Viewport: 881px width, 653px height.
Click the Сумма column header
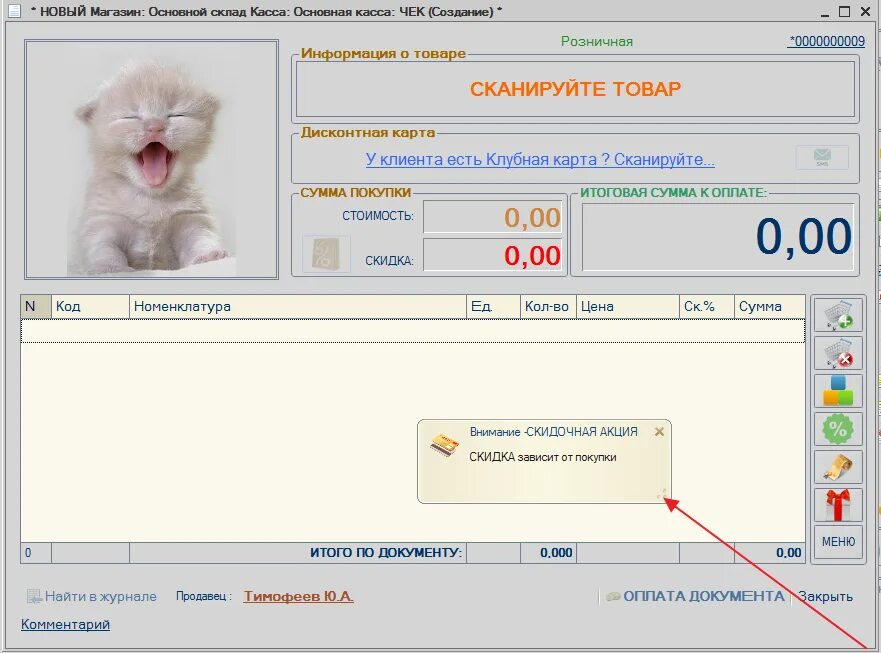[769, 307]
